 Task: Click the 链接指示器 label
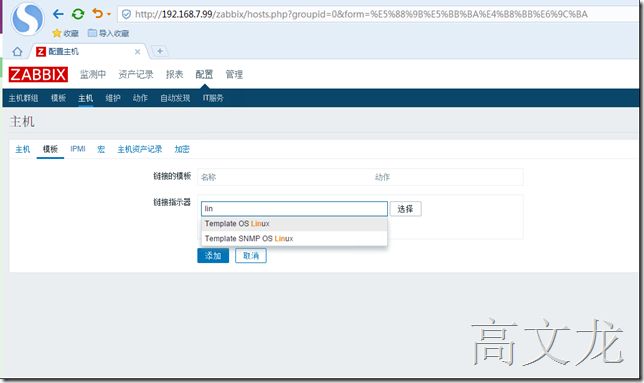point(172,202)
